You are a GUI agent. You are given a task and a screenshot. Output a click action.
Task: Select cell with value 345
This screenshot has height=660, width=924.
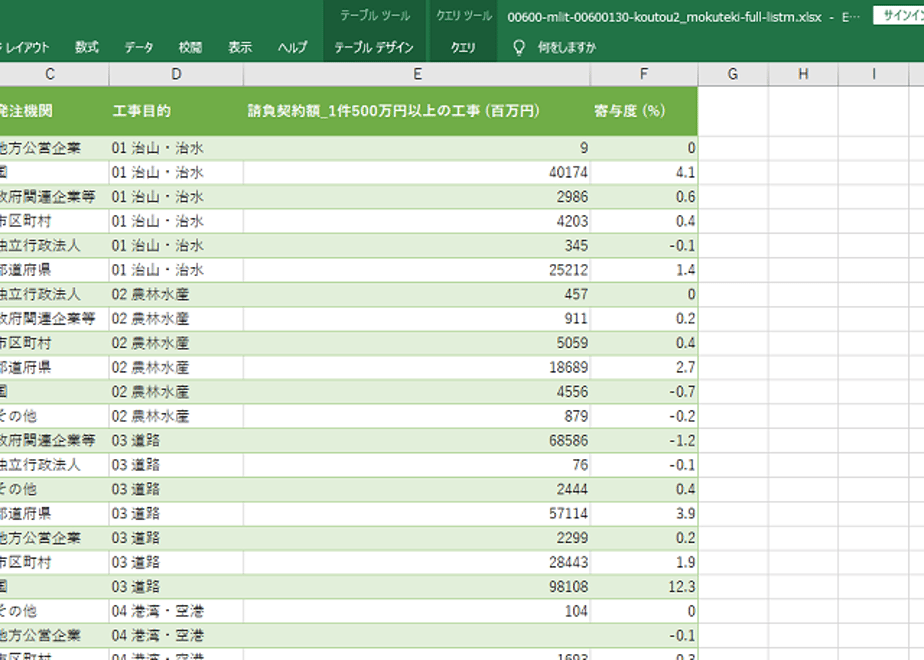click(417, 246)
